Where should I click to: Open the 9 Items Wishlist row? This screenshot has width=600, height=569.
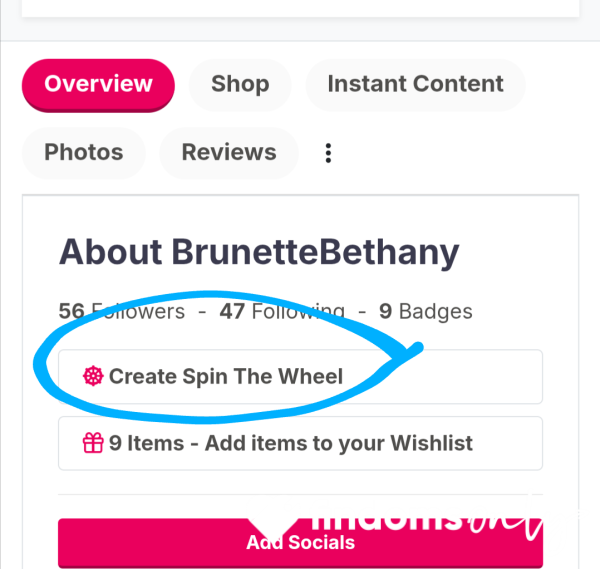click(x=300, y=443)
